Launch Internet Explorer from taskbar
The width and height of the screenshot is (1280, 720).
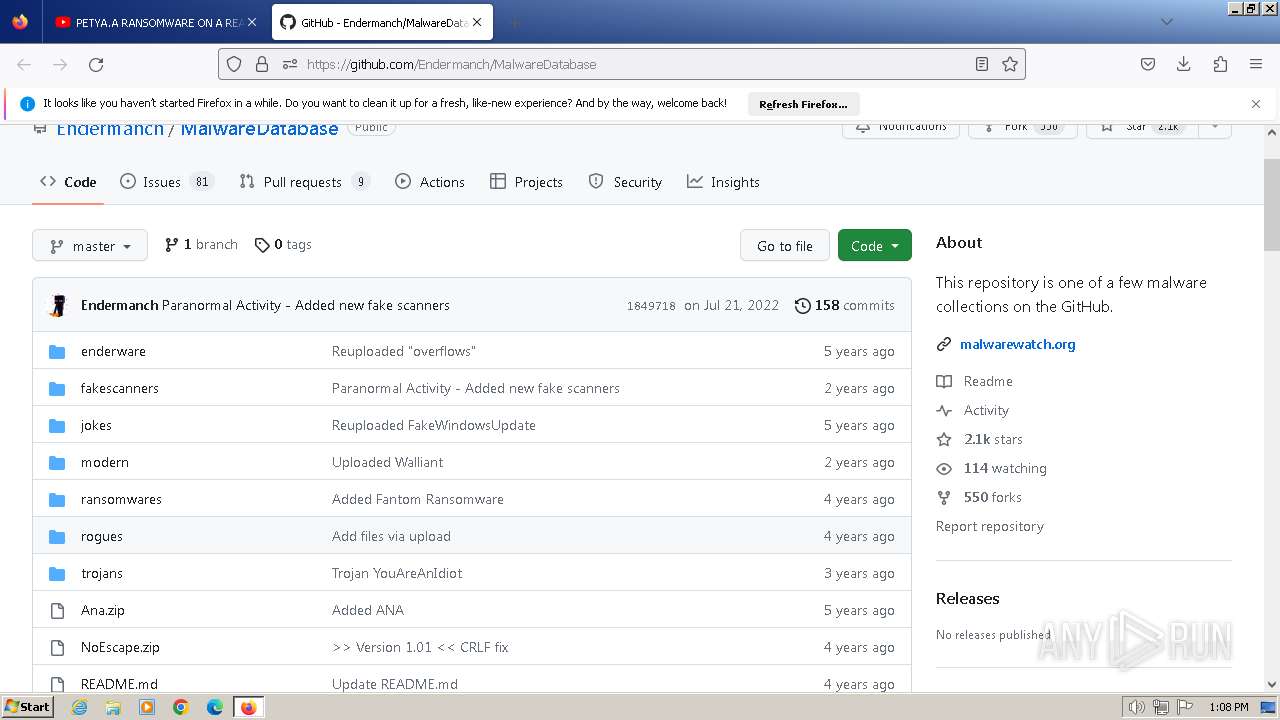pos(79,707)
